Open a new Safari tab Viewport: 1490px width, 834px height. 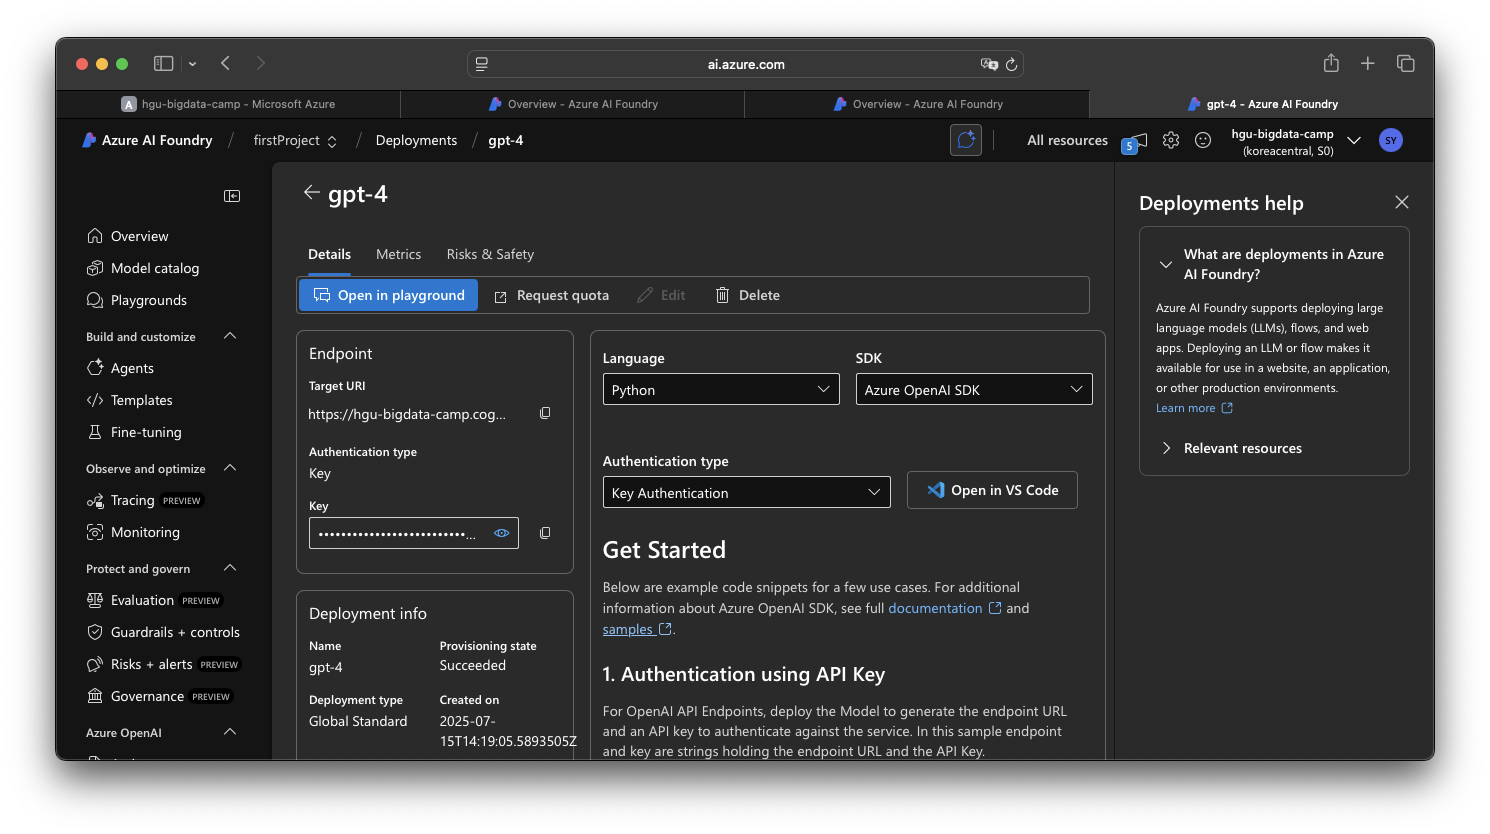(1368, 63)
